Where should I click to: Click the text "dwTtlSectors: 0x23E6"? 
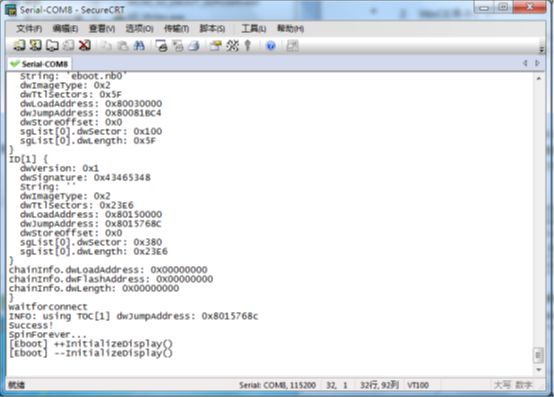coord(77,205)
